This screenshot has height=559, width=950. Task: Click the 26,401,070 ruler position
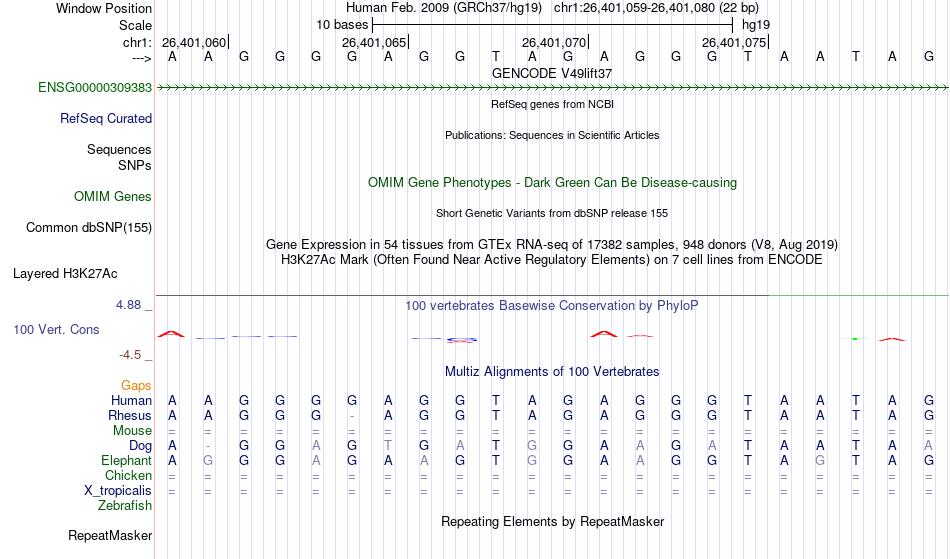554,42
